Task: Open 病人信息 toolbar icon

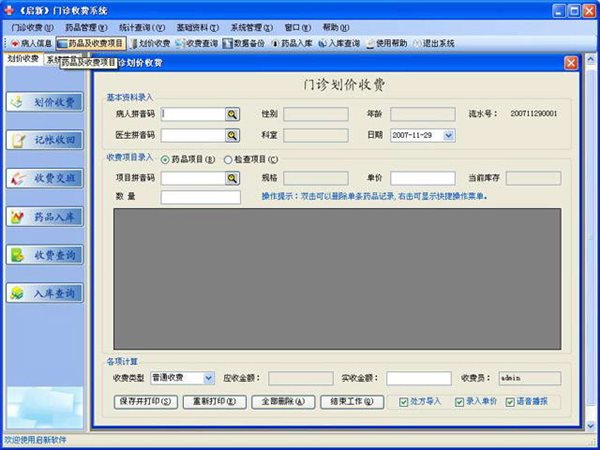Action: point(31,43)
